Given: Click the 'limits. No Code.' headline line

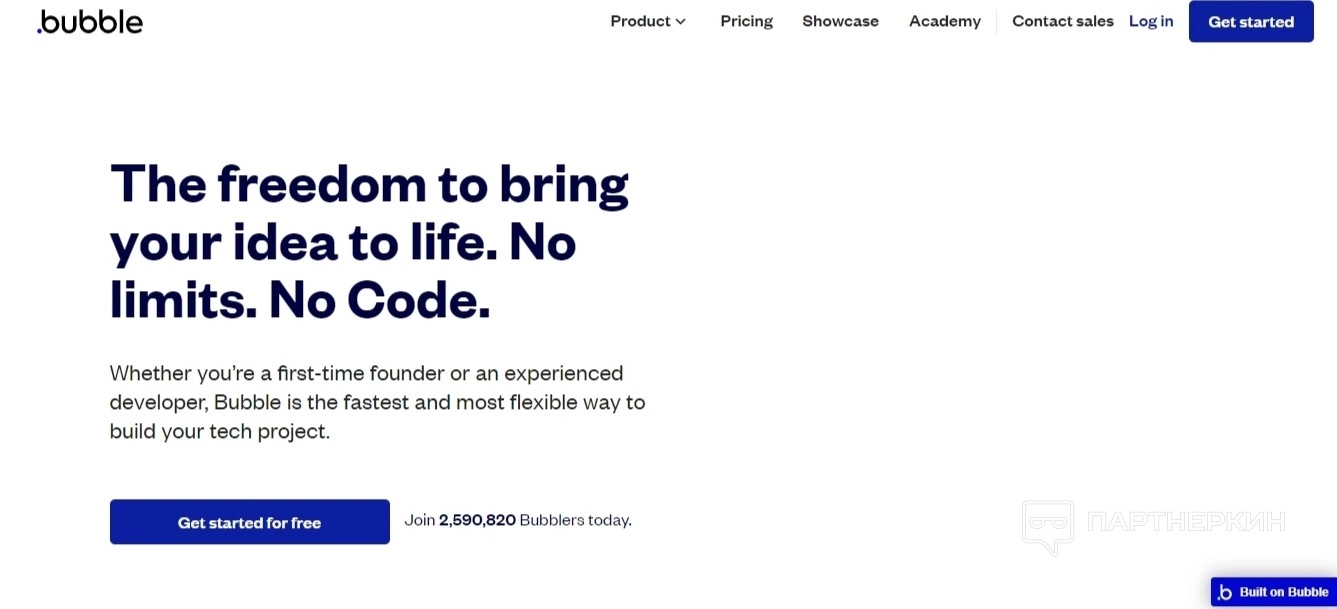Looking at the screenshot, I should (x=300, y=299).
